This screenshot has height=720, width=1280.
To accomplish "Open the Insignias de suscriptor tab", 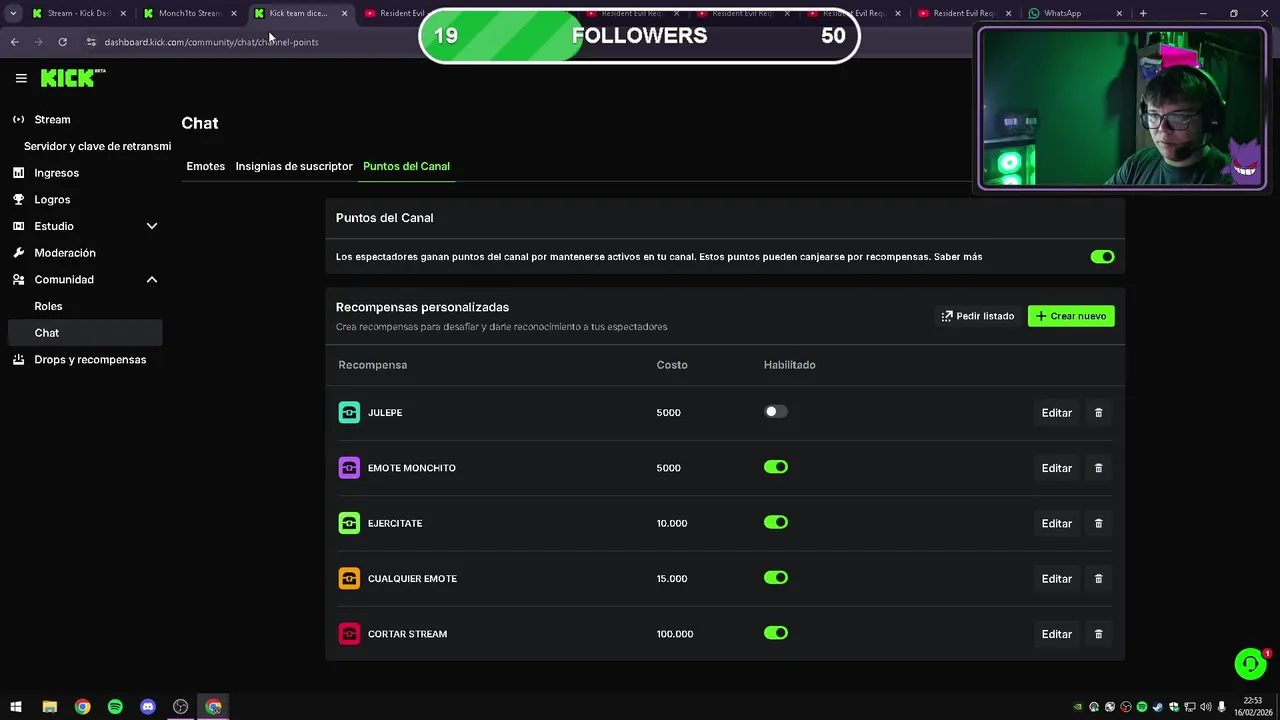I will [x=294, y=166].
